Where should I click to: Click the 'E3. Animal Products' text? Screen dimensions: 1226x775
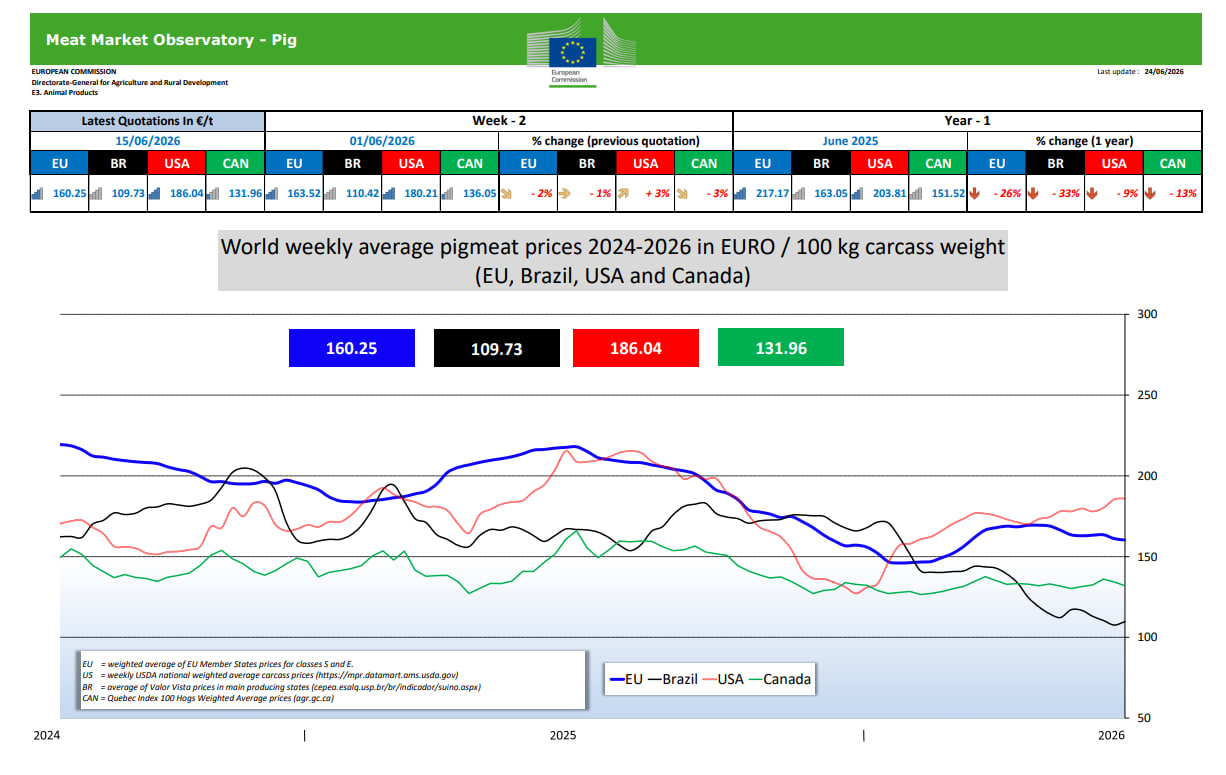pyautogui.click(x=65, y=92)
